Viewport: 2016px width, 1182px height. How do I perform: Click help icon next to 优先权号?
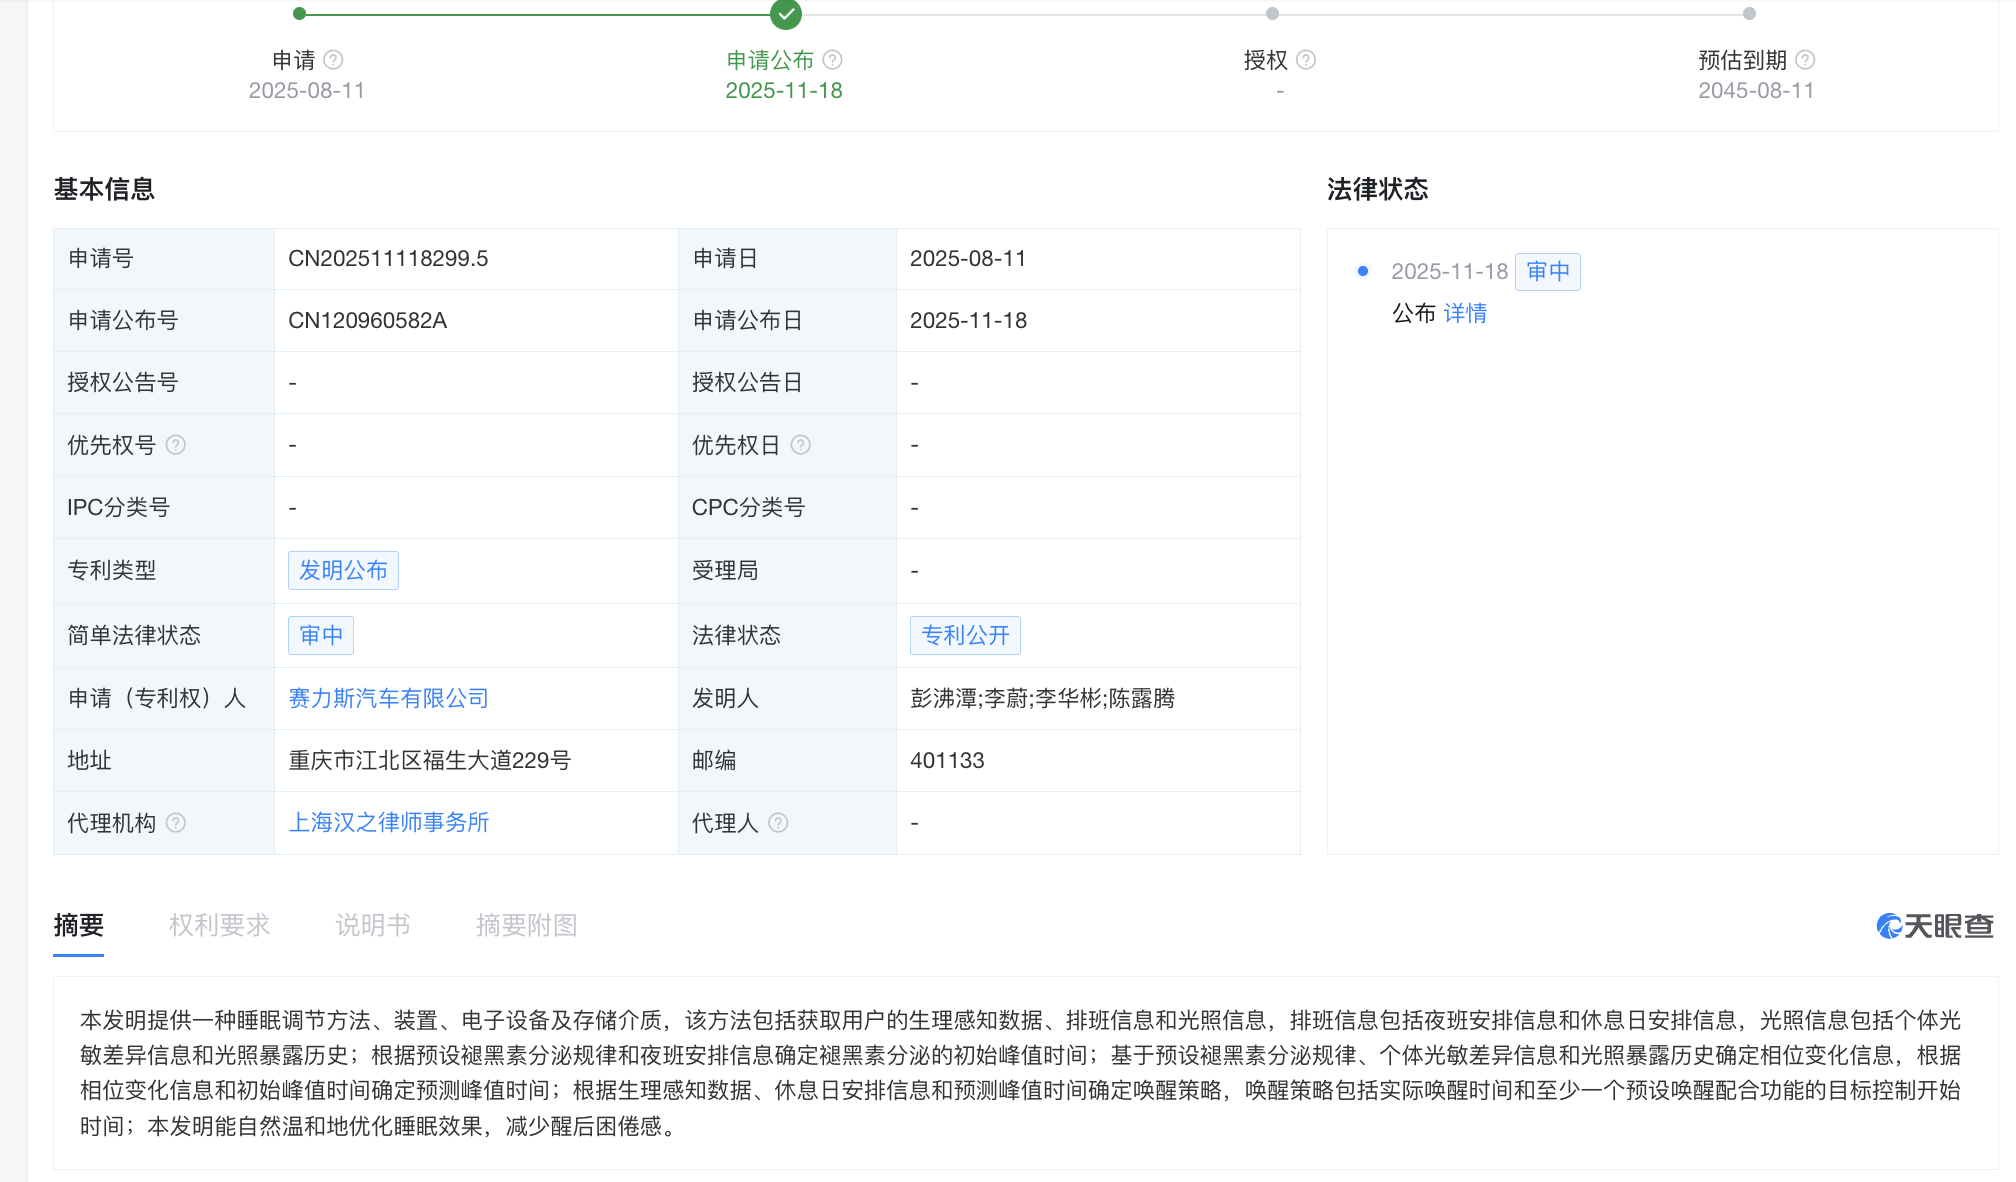176,445
